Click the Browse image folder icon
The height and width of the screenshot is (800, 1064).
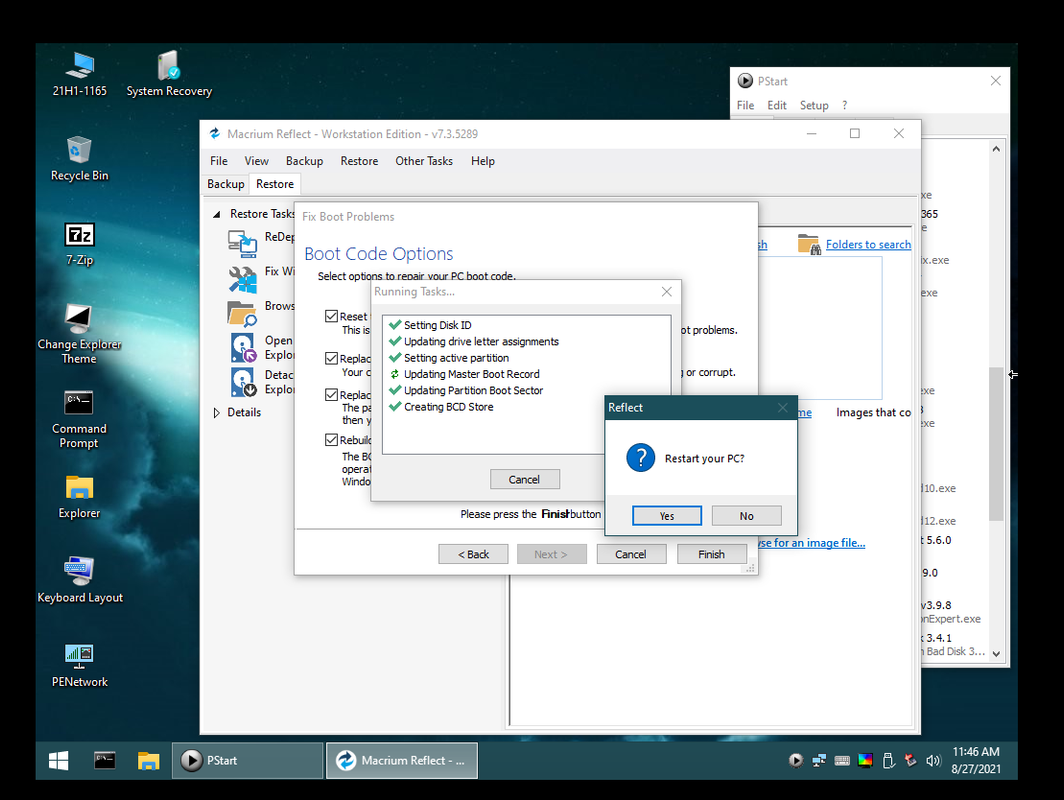242,313
